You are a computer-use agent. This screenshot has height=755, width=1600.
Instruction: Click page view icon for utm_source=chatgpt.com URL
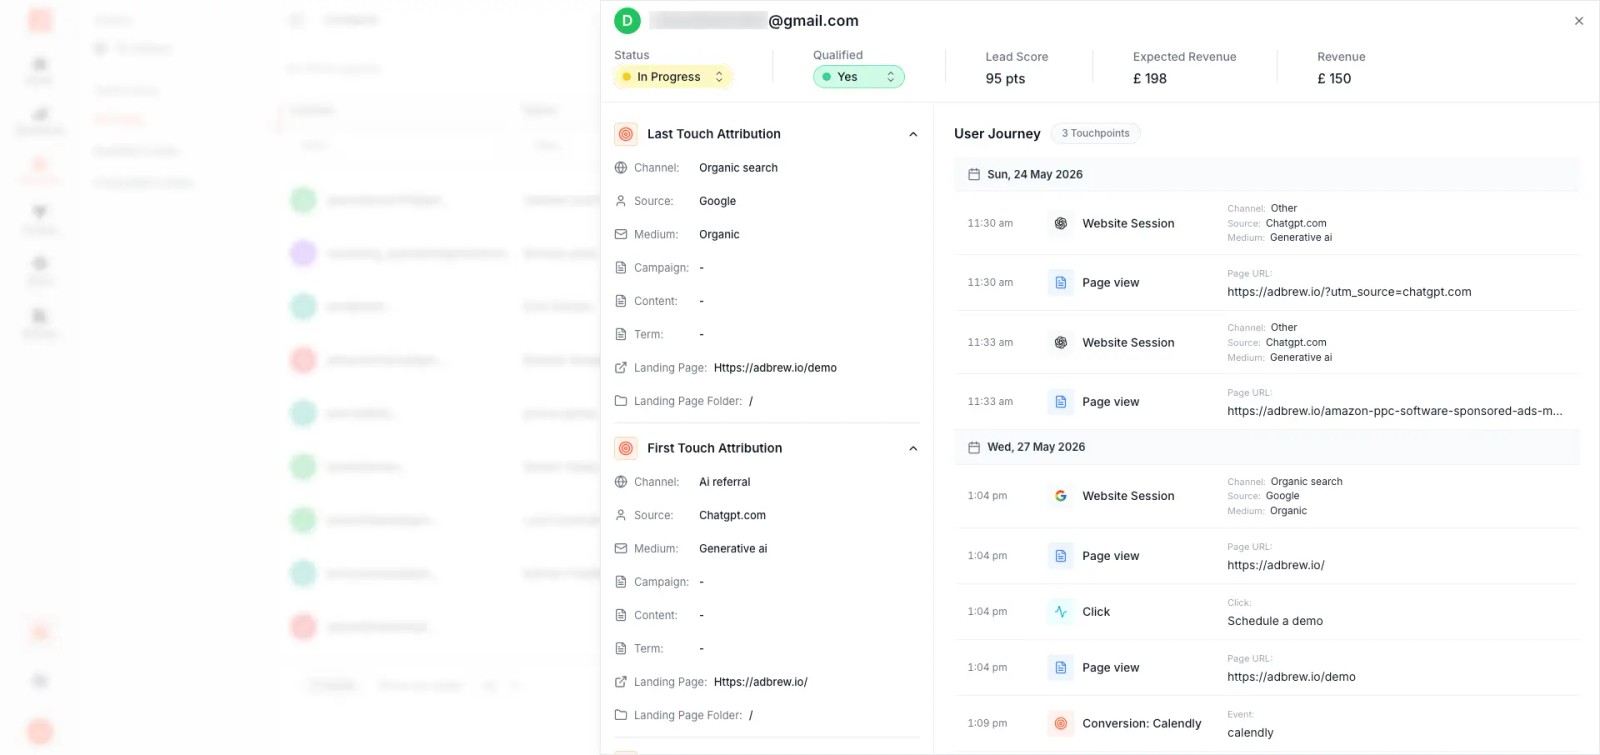(x=1061, y=283)
